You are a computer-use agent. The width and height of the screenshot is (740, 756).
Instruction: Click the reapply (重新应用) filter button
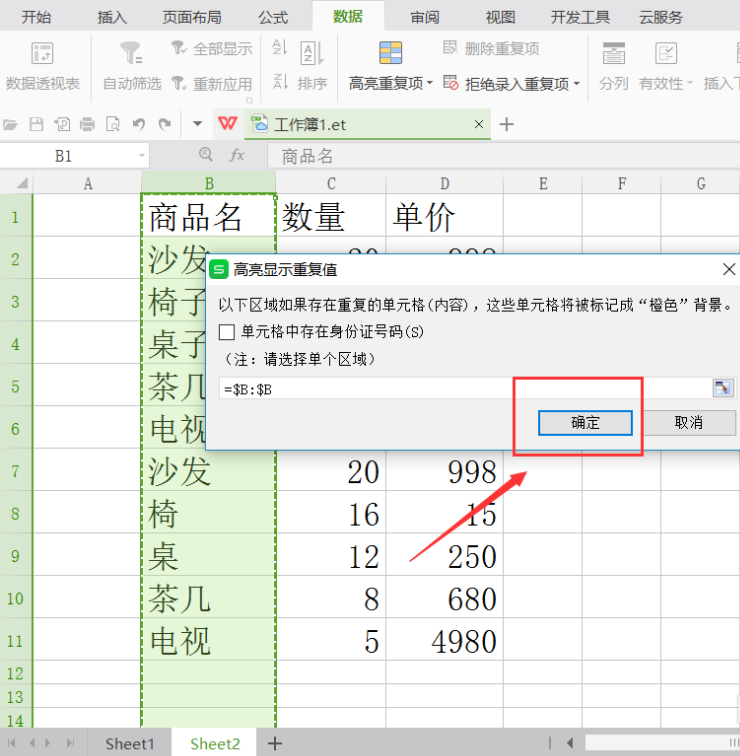212,84
